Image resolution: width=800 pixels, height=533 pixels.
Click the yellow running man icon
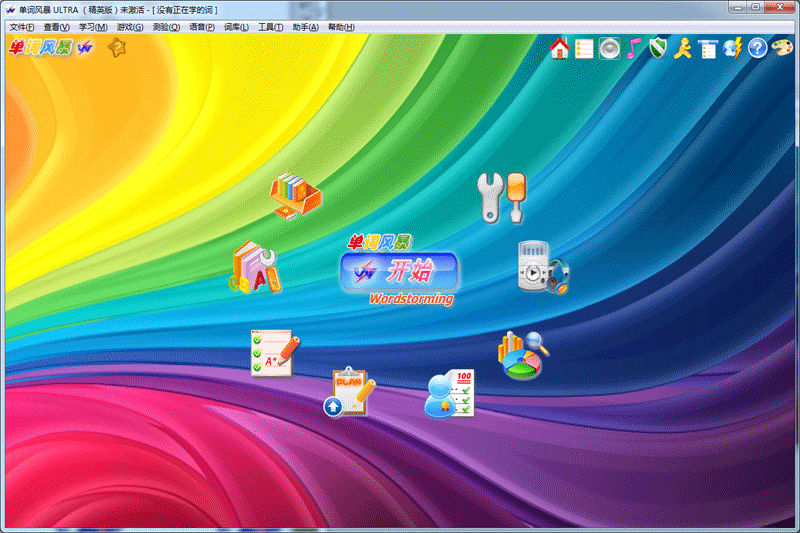[x=683, y=49]
